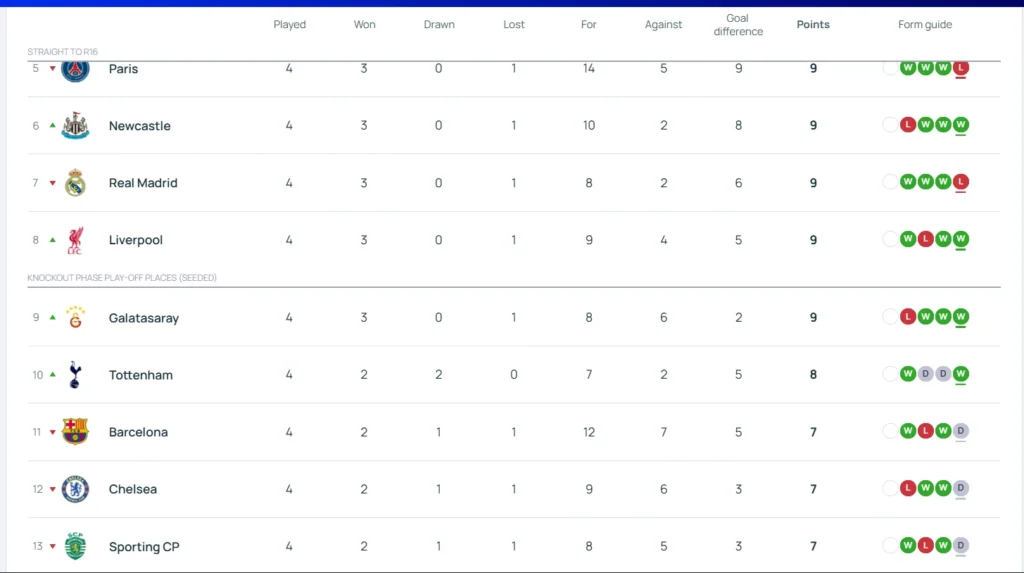Click Paris latest result L badge
This screenshot has height=573, width=1024.
(961, 67)
